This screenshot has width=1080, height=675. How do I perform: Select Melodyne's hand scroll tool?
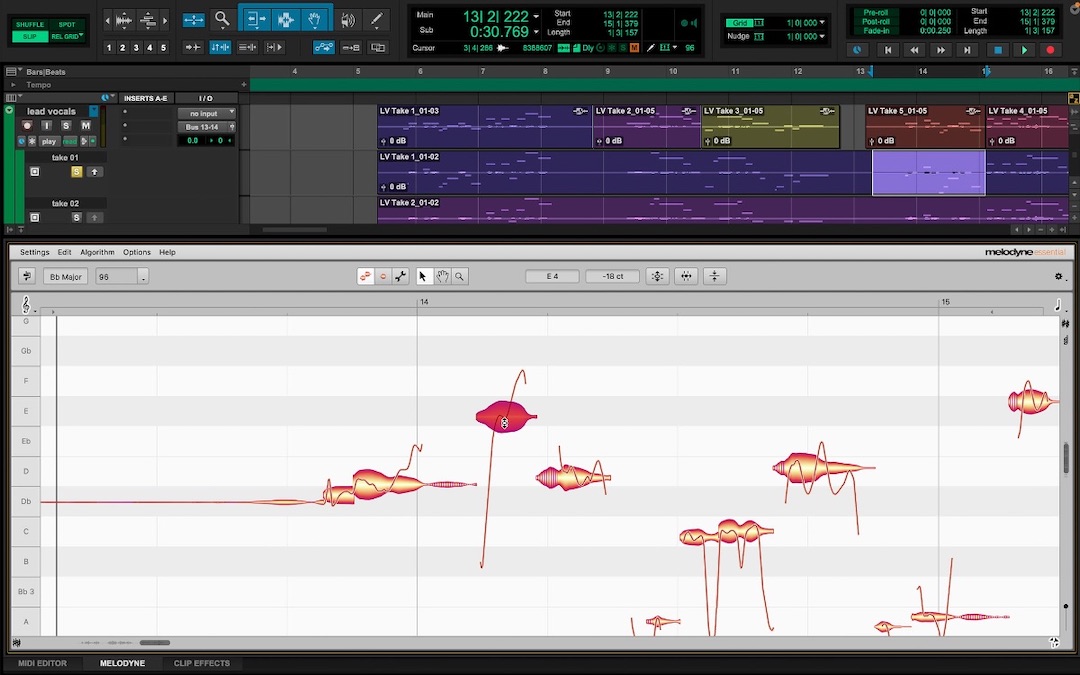point(443,277)
